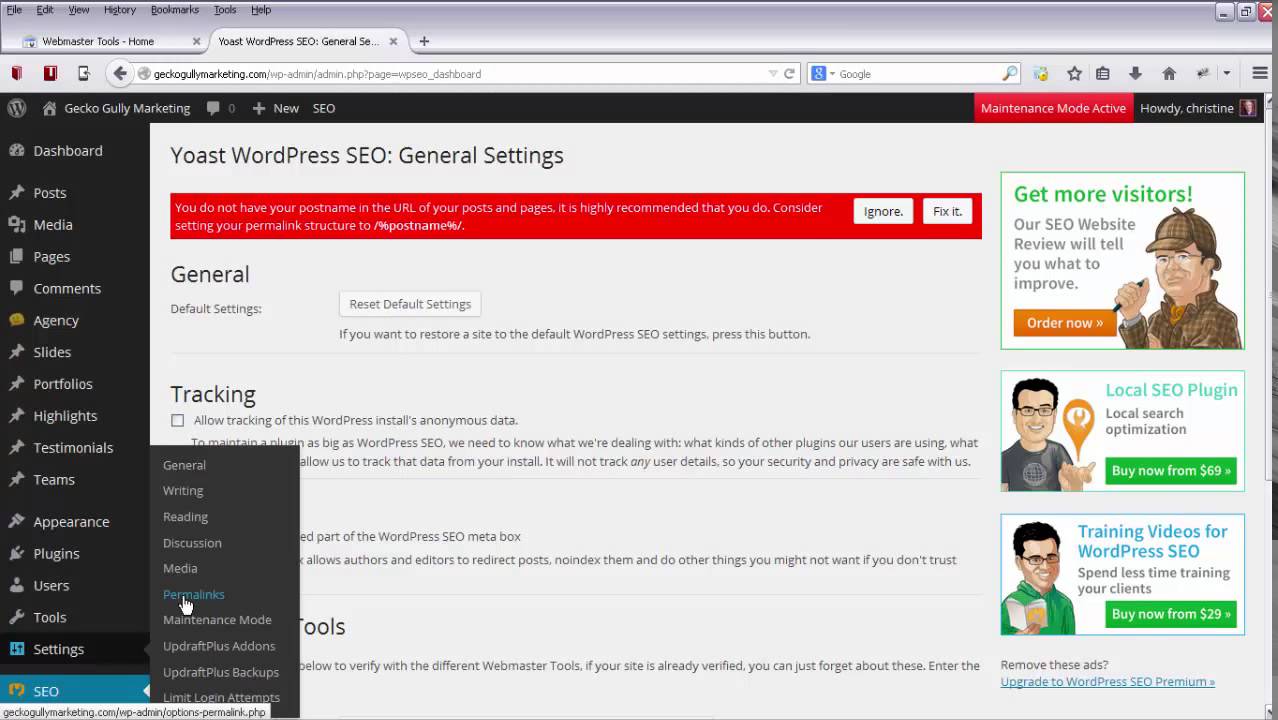The image size is (1278, 720).
Task: Click Buy now from $69 button
Action: coord(1171,470)
